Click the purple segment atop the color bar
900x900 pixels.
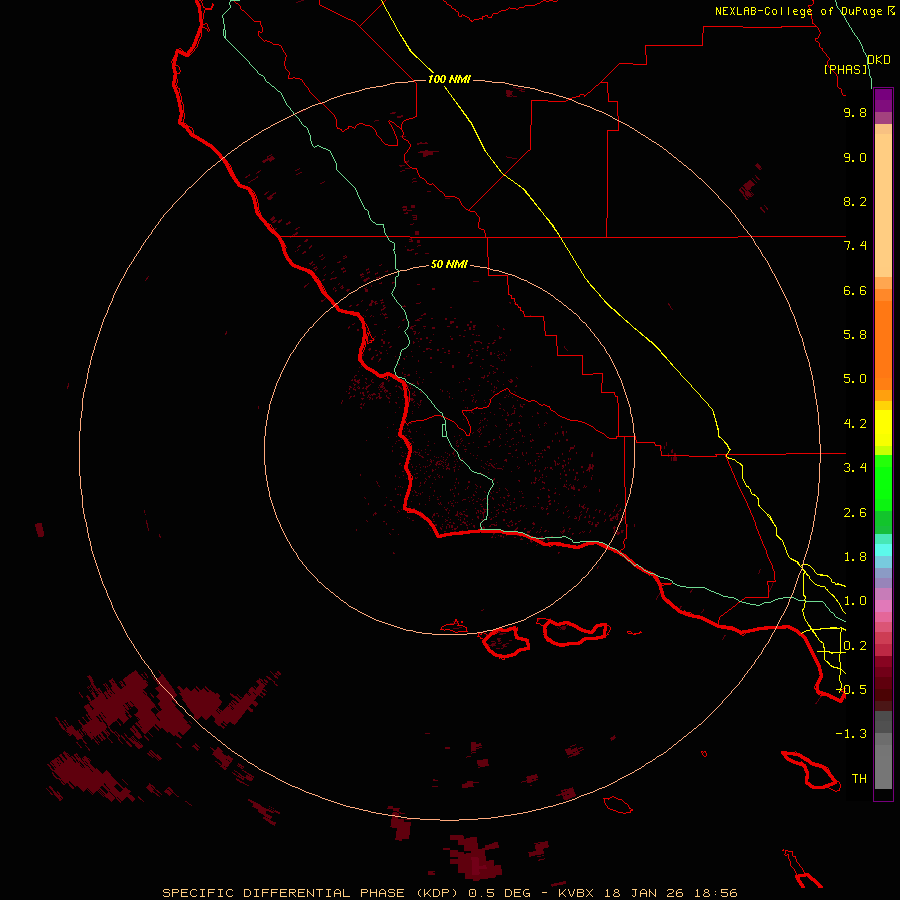click(x=883, y=100)
